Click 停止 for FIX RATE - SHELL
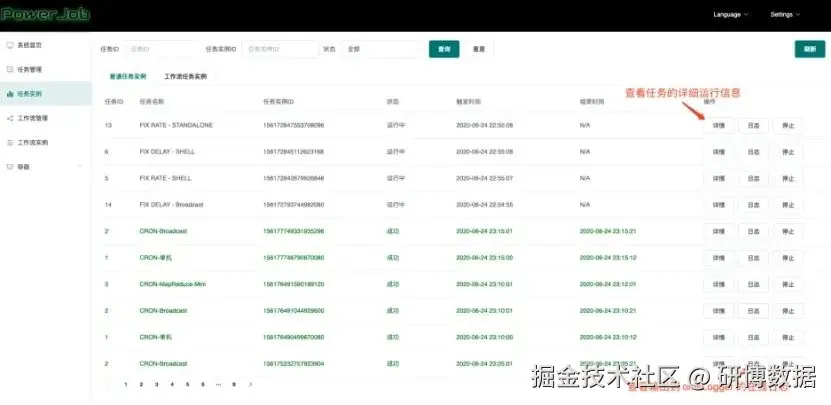Screen dimensions: 831x405 click(788, 179)
